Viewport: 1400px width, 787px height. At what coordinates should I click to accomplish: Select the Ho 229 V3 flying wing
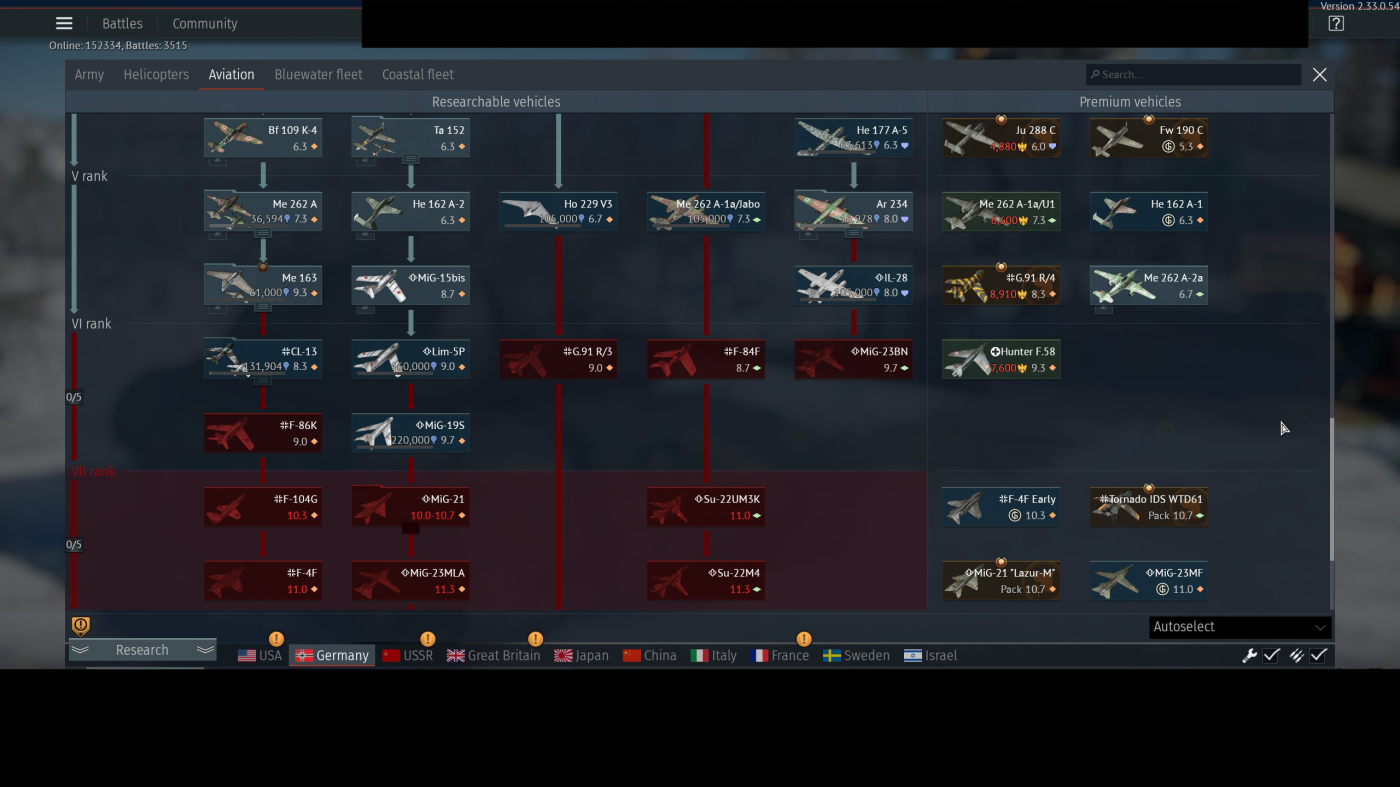[558, 212]
